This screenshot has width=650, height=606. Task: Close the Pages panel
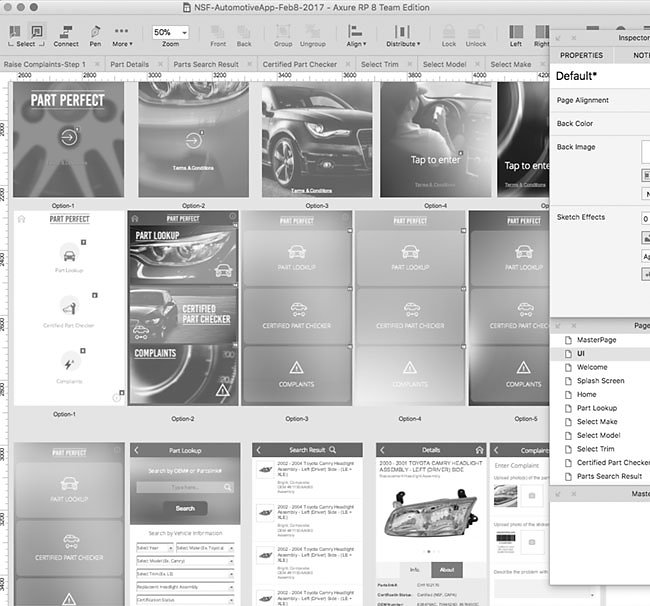coord(573,326)
